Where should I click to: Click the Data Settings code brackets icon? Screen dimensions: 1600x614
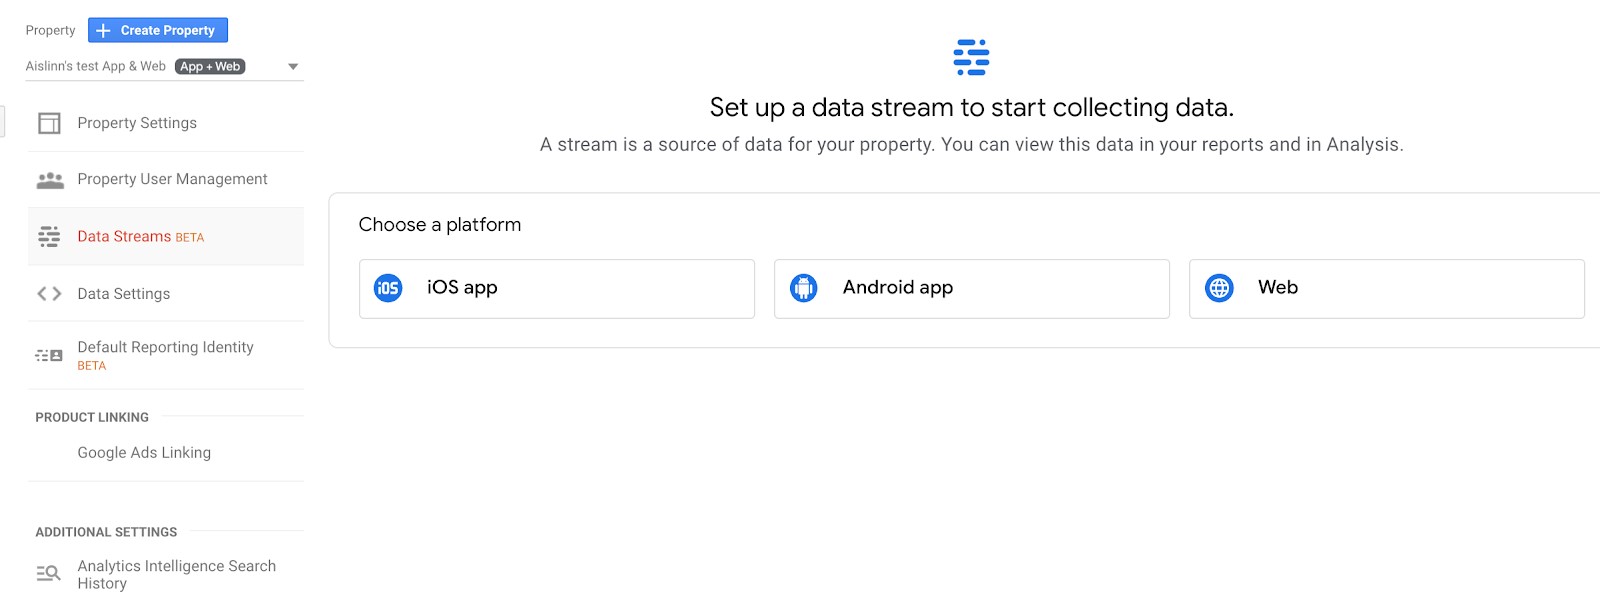pyautogui.click(x=49, y=294)
